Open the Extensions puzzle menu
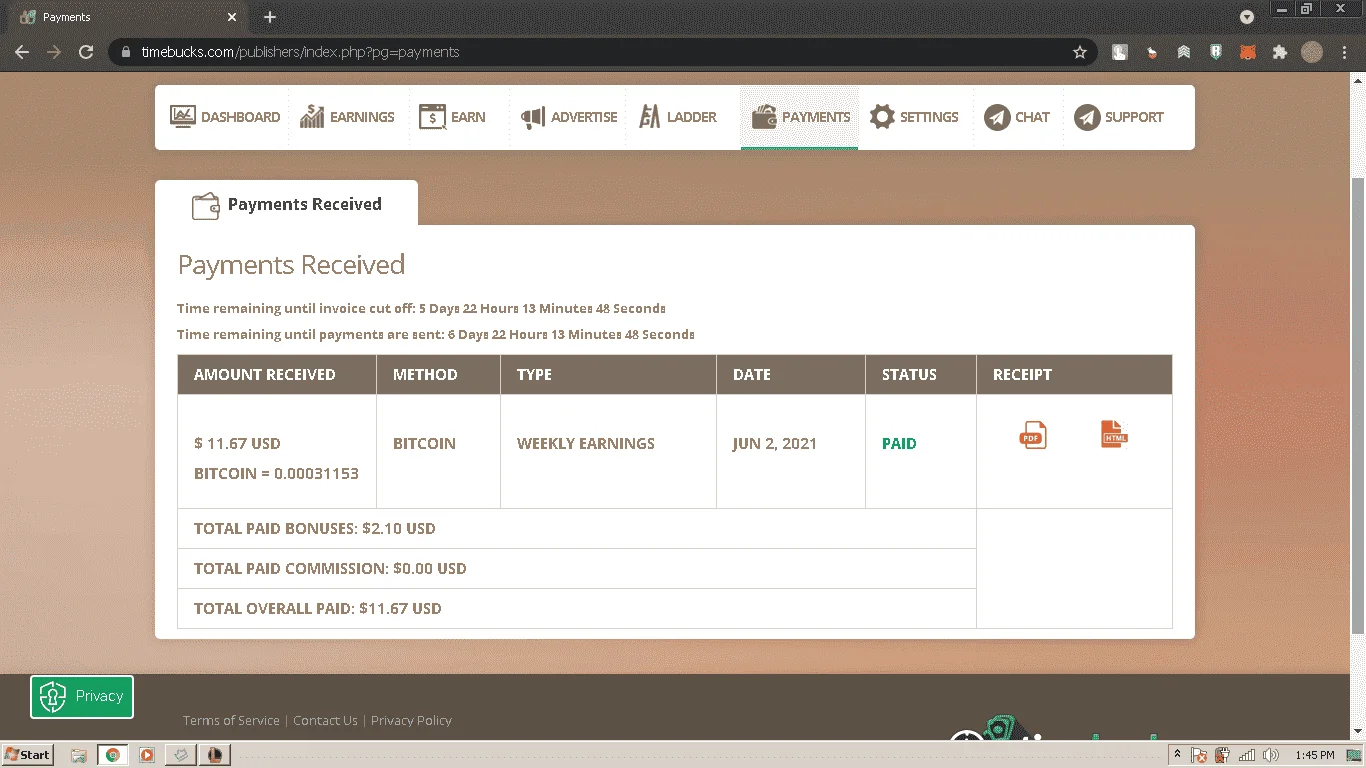This screenshot has height=768, width=1366. click(1280, 52)
